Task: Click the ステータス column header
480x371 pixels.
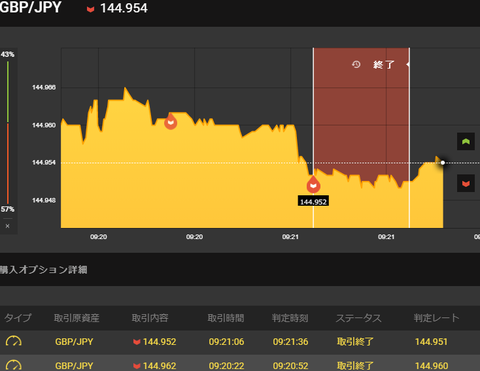Action: pyautogui.click(x=358, y=318)
